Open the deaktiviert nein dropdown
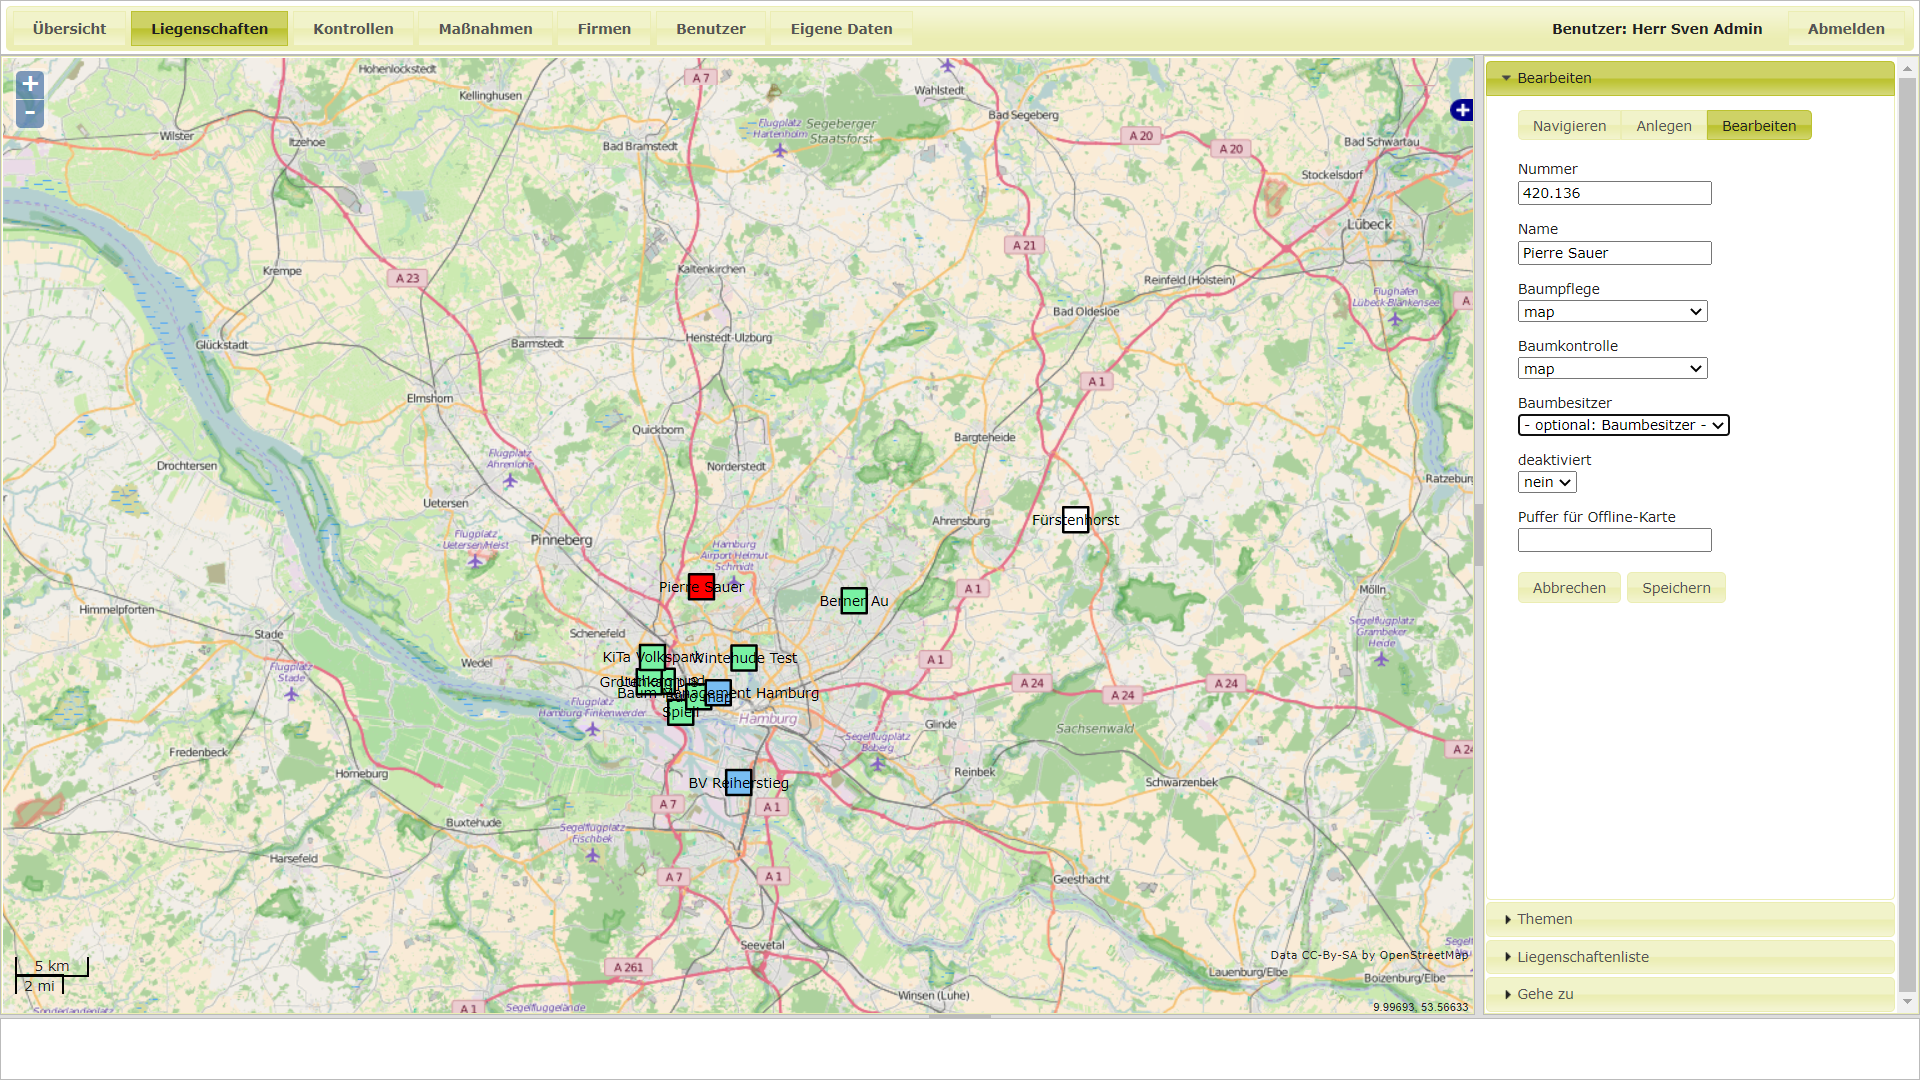 click(1546, 482)
